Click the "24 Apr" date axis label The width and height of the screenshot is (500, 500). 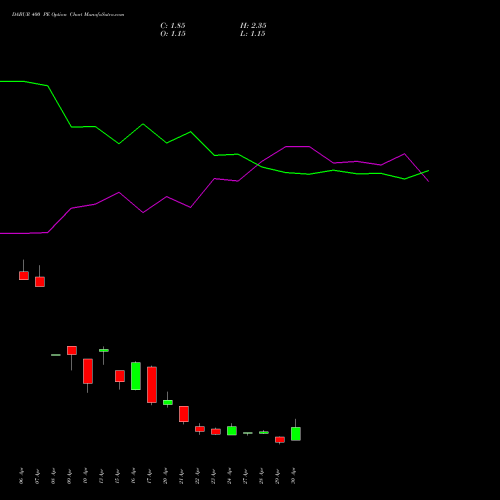pyautogui.click(x=229, y=476)
